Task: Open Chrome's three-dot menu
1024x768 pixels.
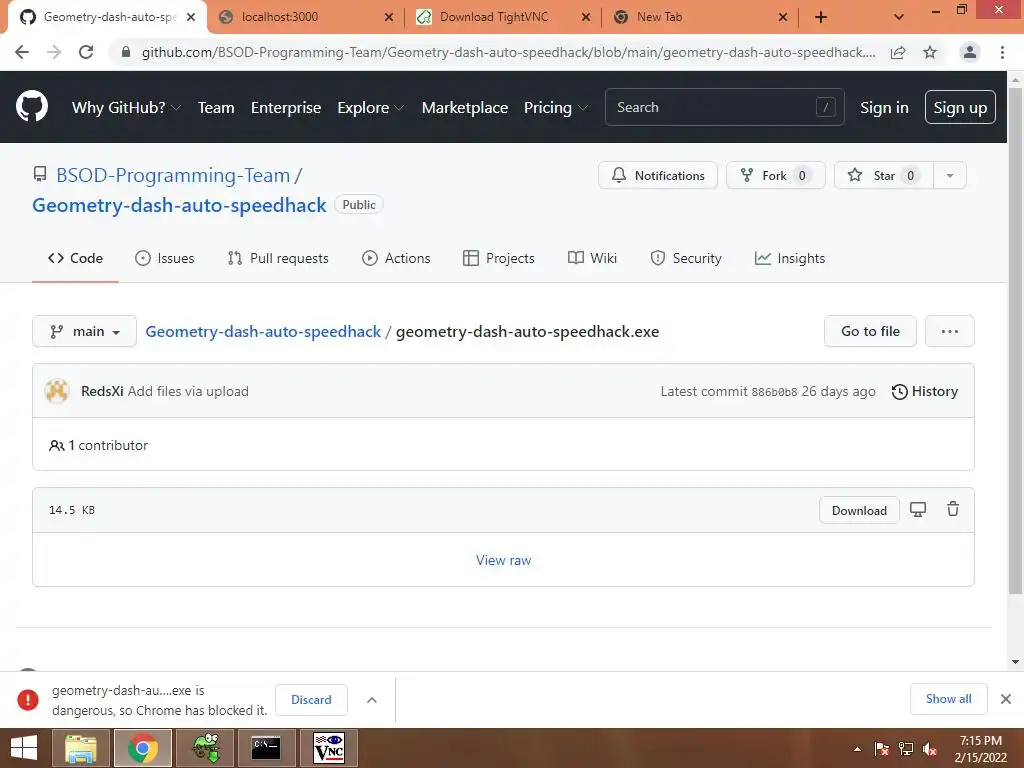Action: pyautogui.click(x=1002, y=52)
